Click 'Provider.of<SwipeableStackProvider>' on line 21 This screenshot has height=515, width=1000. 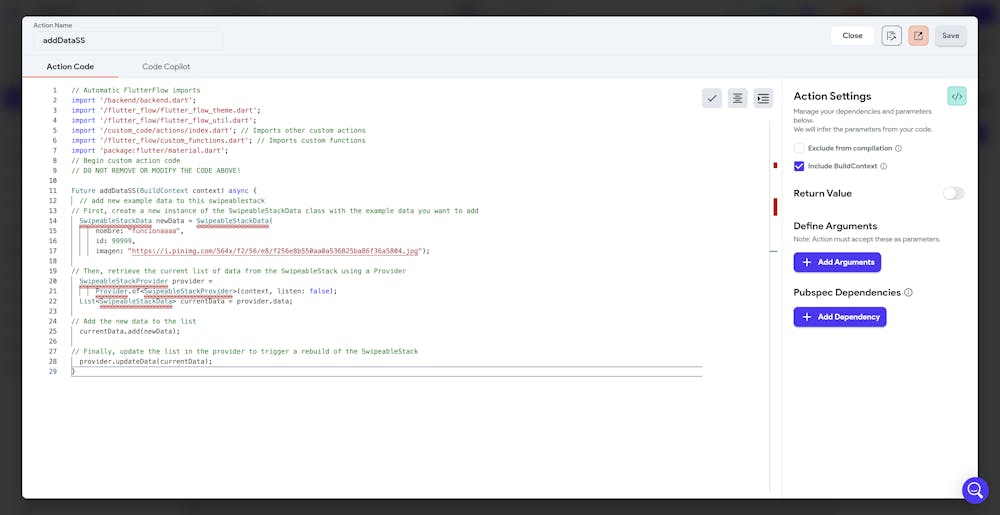(166, 291)
